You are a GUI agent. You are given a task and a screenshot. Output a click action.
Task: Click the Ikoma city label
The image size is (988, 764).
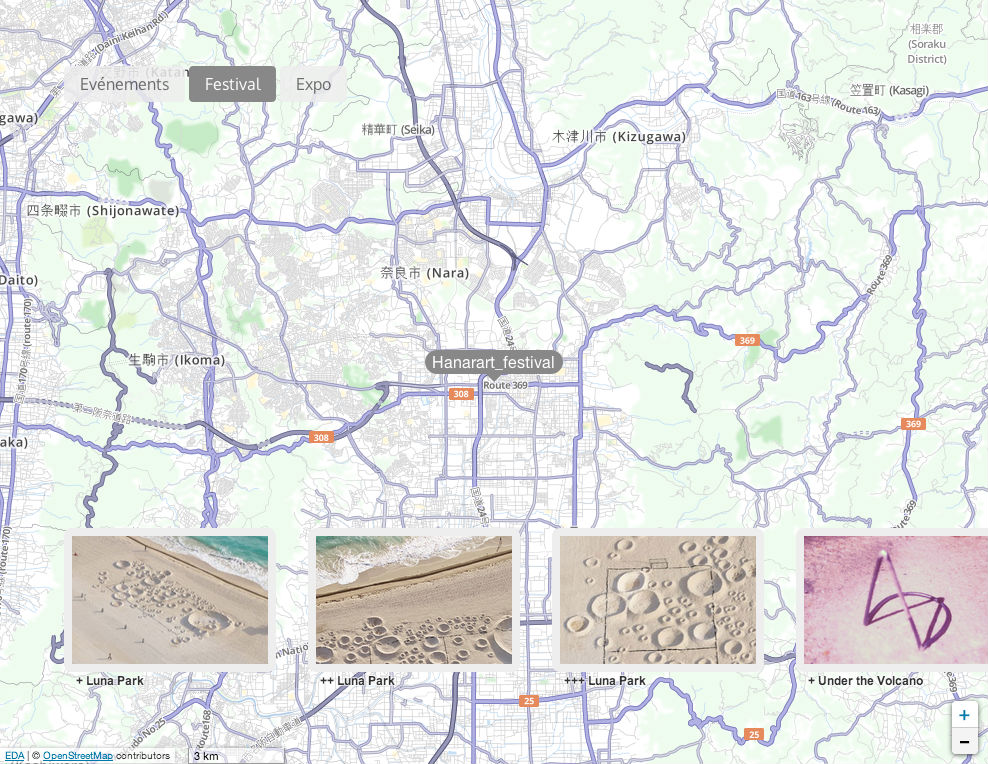pyautogui.click(x=176, y=360)
